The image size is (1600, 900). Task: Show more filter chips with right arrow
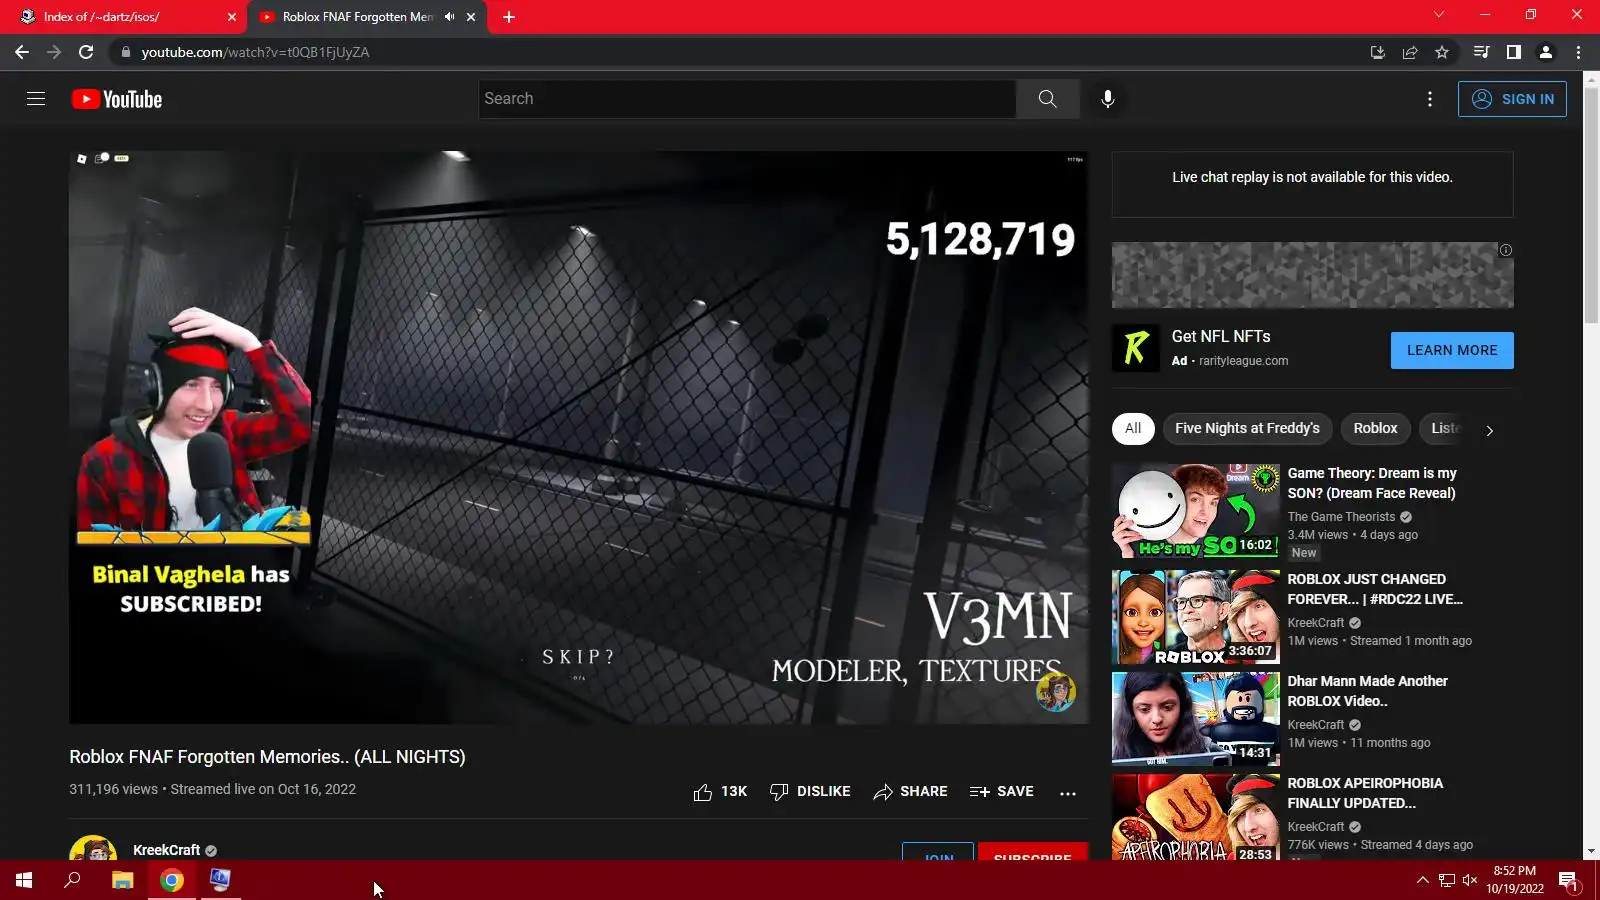click(x=1489, y=431)
